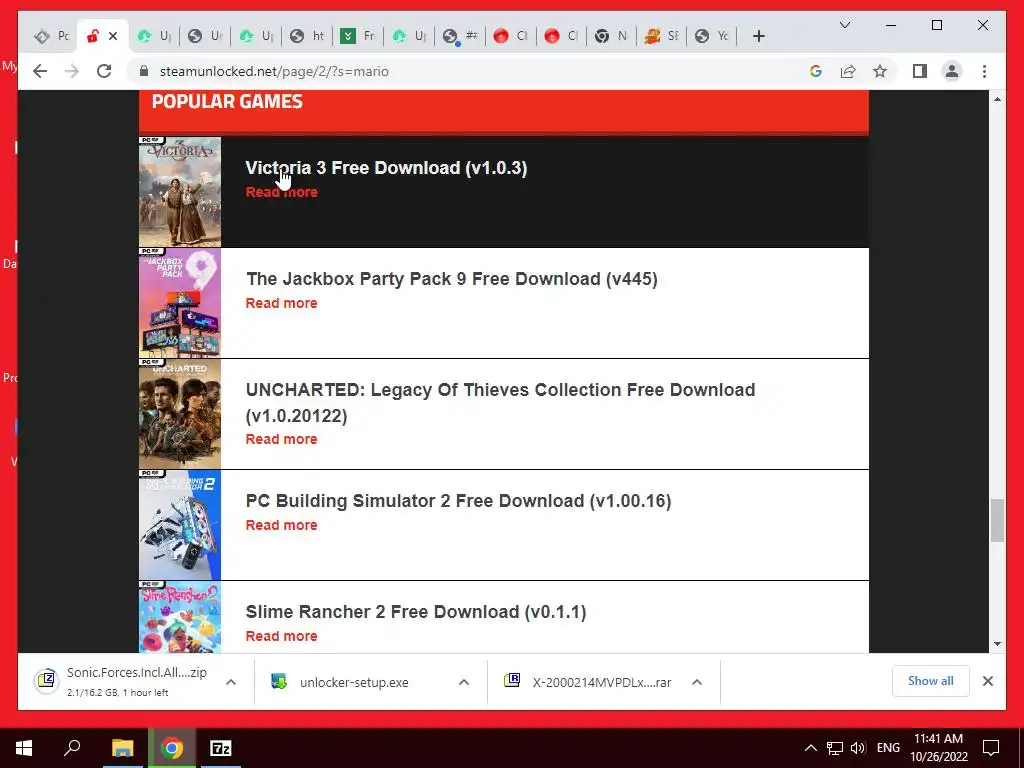Screen dimensions: 1024x768
Task: Open the Slime Rancher 2 thumbnail
Action: click(180, 617)
